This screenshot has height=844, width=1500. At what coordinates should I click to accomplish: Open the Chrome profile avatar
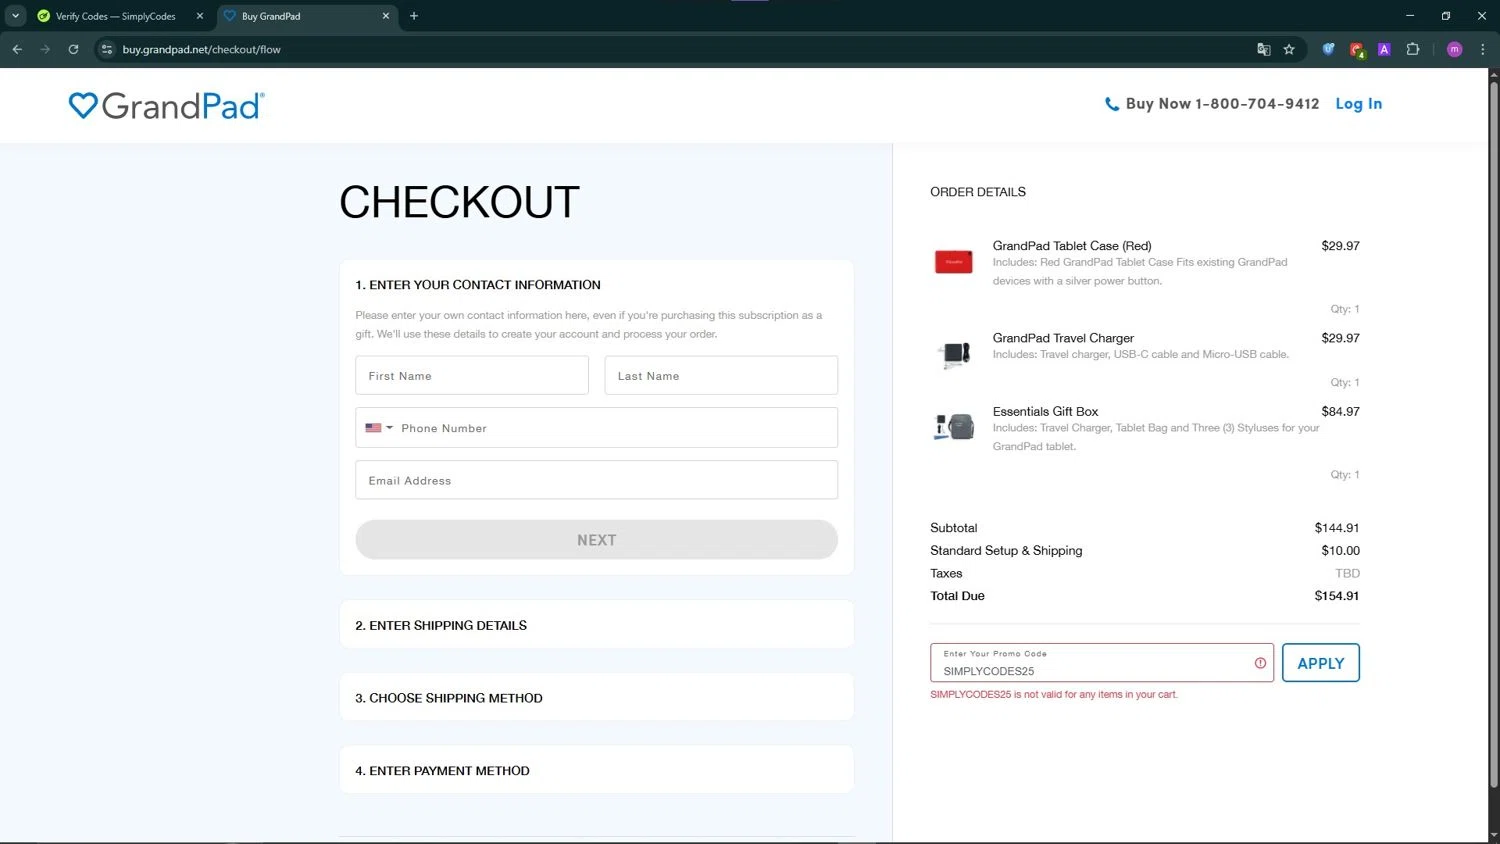[x=1455, y=49]
